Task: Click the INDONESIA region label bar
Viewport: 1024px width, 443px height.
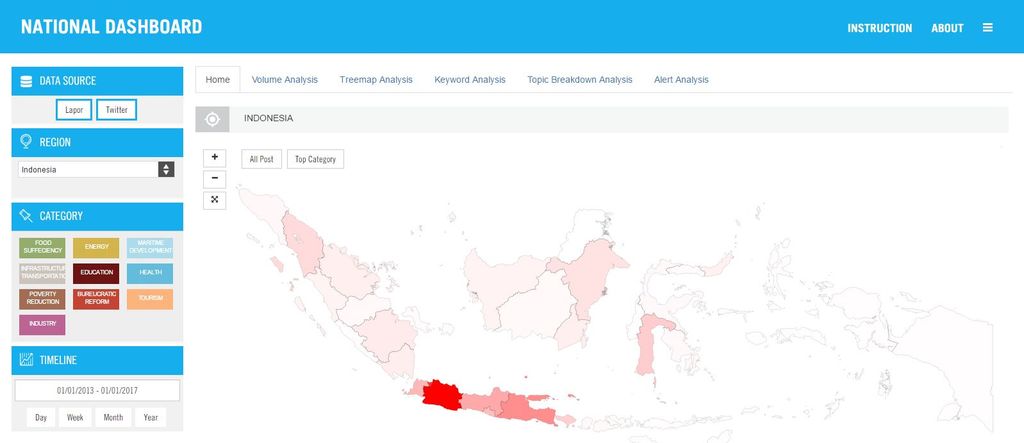Action: (x=602, y=120)
